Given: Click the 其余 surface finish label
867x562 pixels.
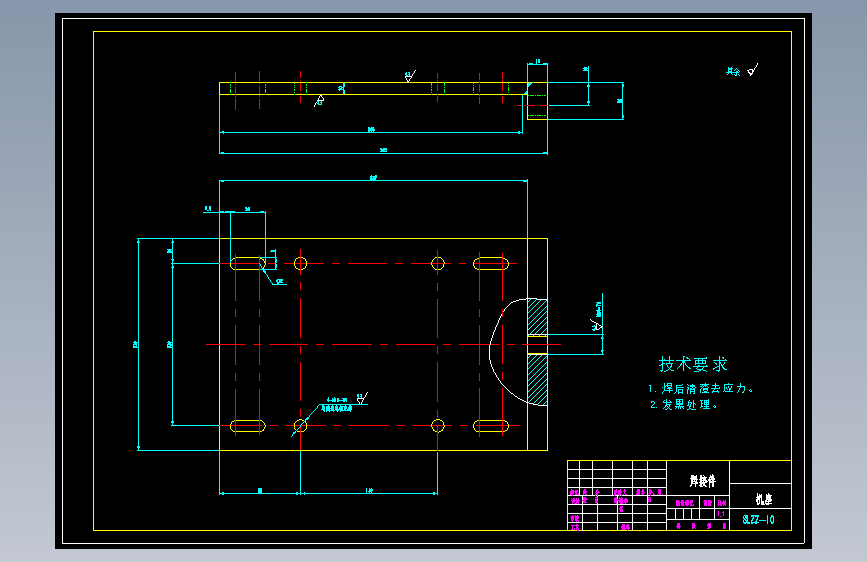Looking at the screenshot, I should pyautogui.click(x=733, y=72).
